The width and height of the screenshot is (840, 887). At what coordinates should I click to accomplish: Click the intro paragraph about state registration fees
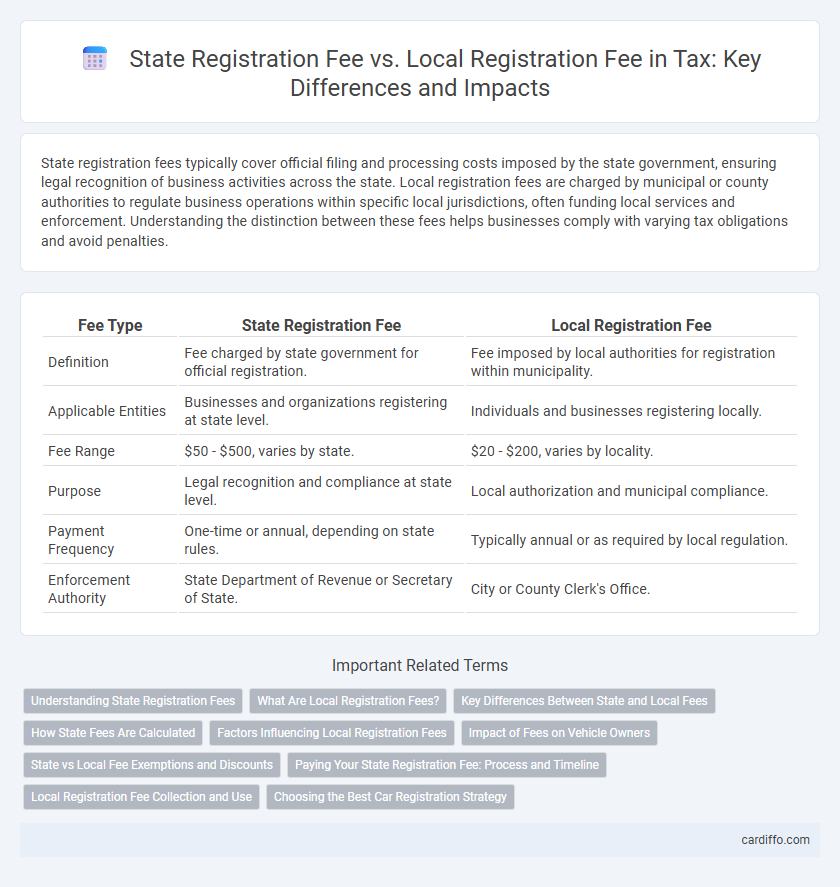pyautogui.click(x=414, y=202)
